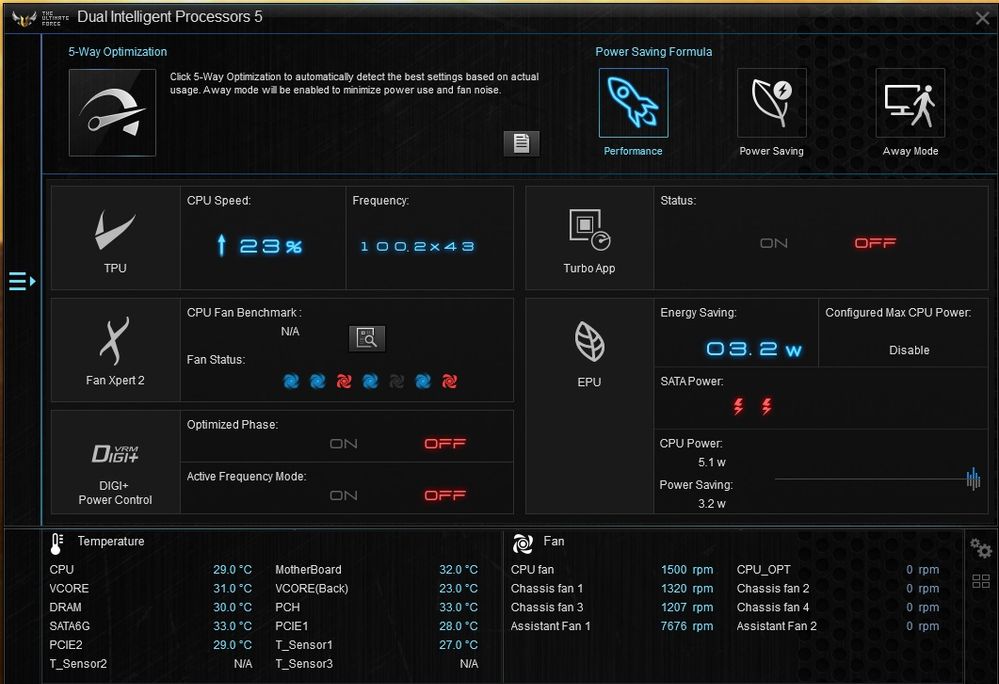Click the CPU fan 1500 rpm value

coord(687,569)
